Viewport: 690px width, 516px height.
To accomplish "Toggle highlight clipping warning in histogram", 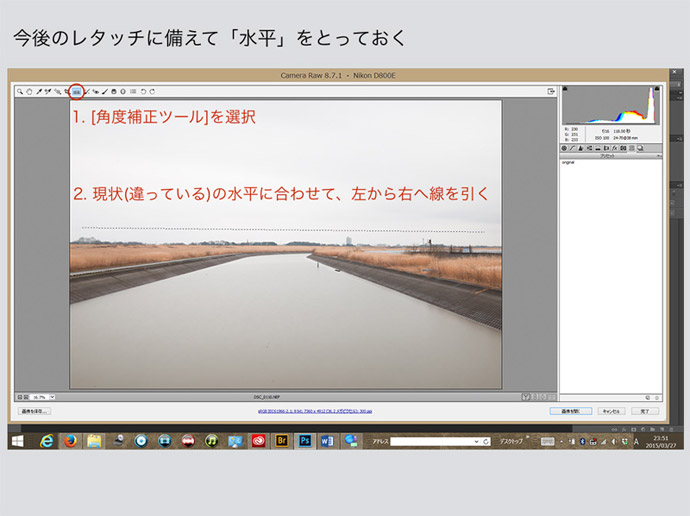I will (x=657, y=89).
